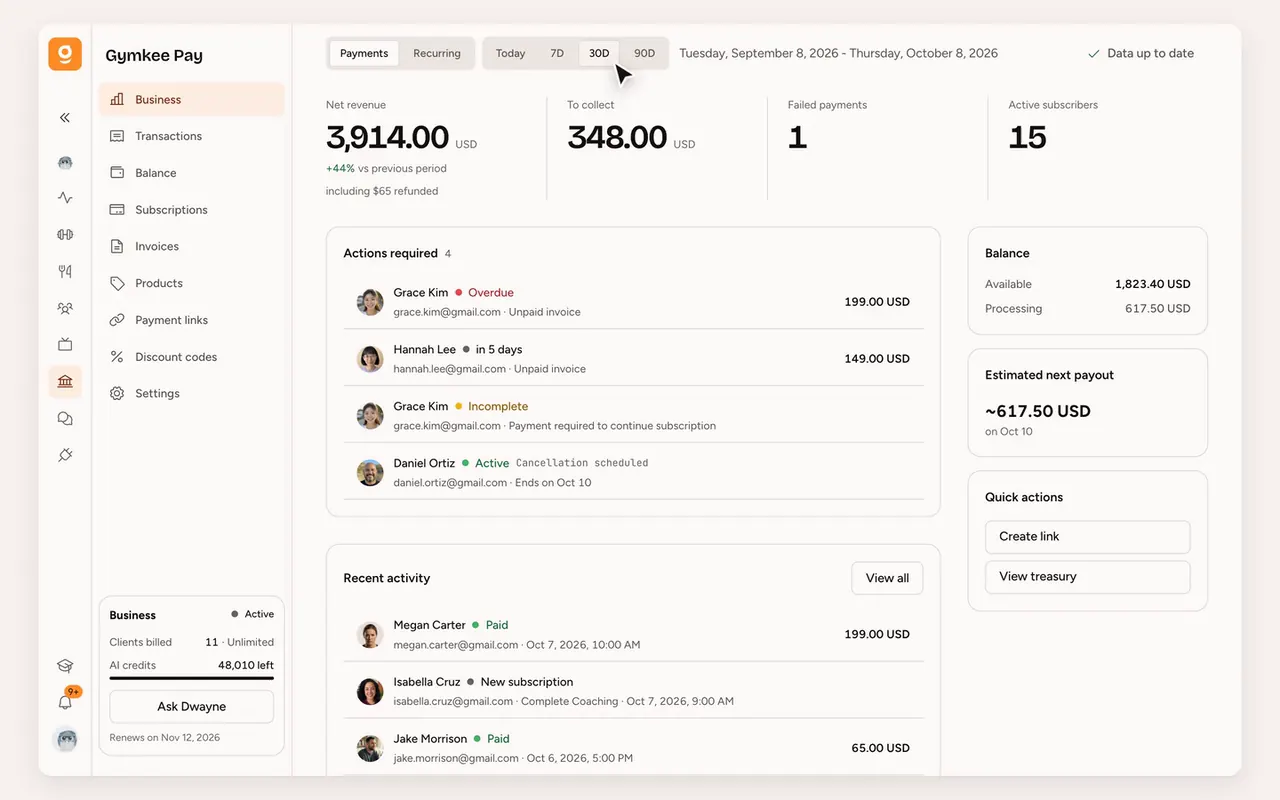
Task: Open Business in the Gymkee Pay menu
Action: (191, 100)
